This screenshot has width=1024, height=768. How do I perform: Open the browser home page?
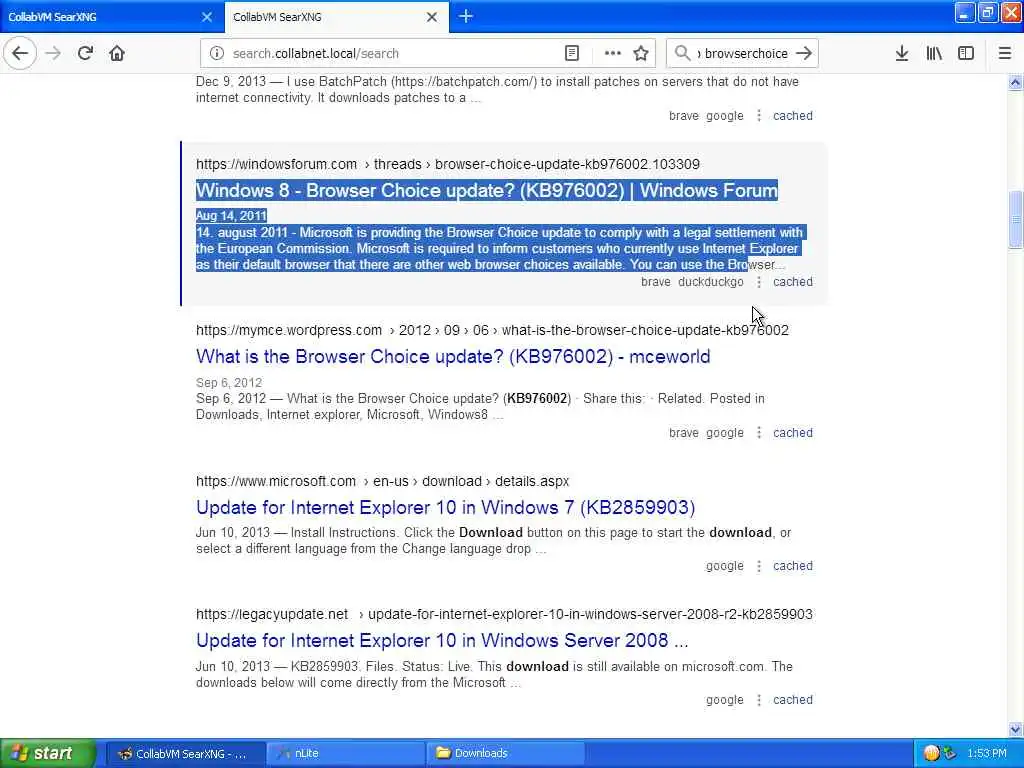(x=117, y=53)
